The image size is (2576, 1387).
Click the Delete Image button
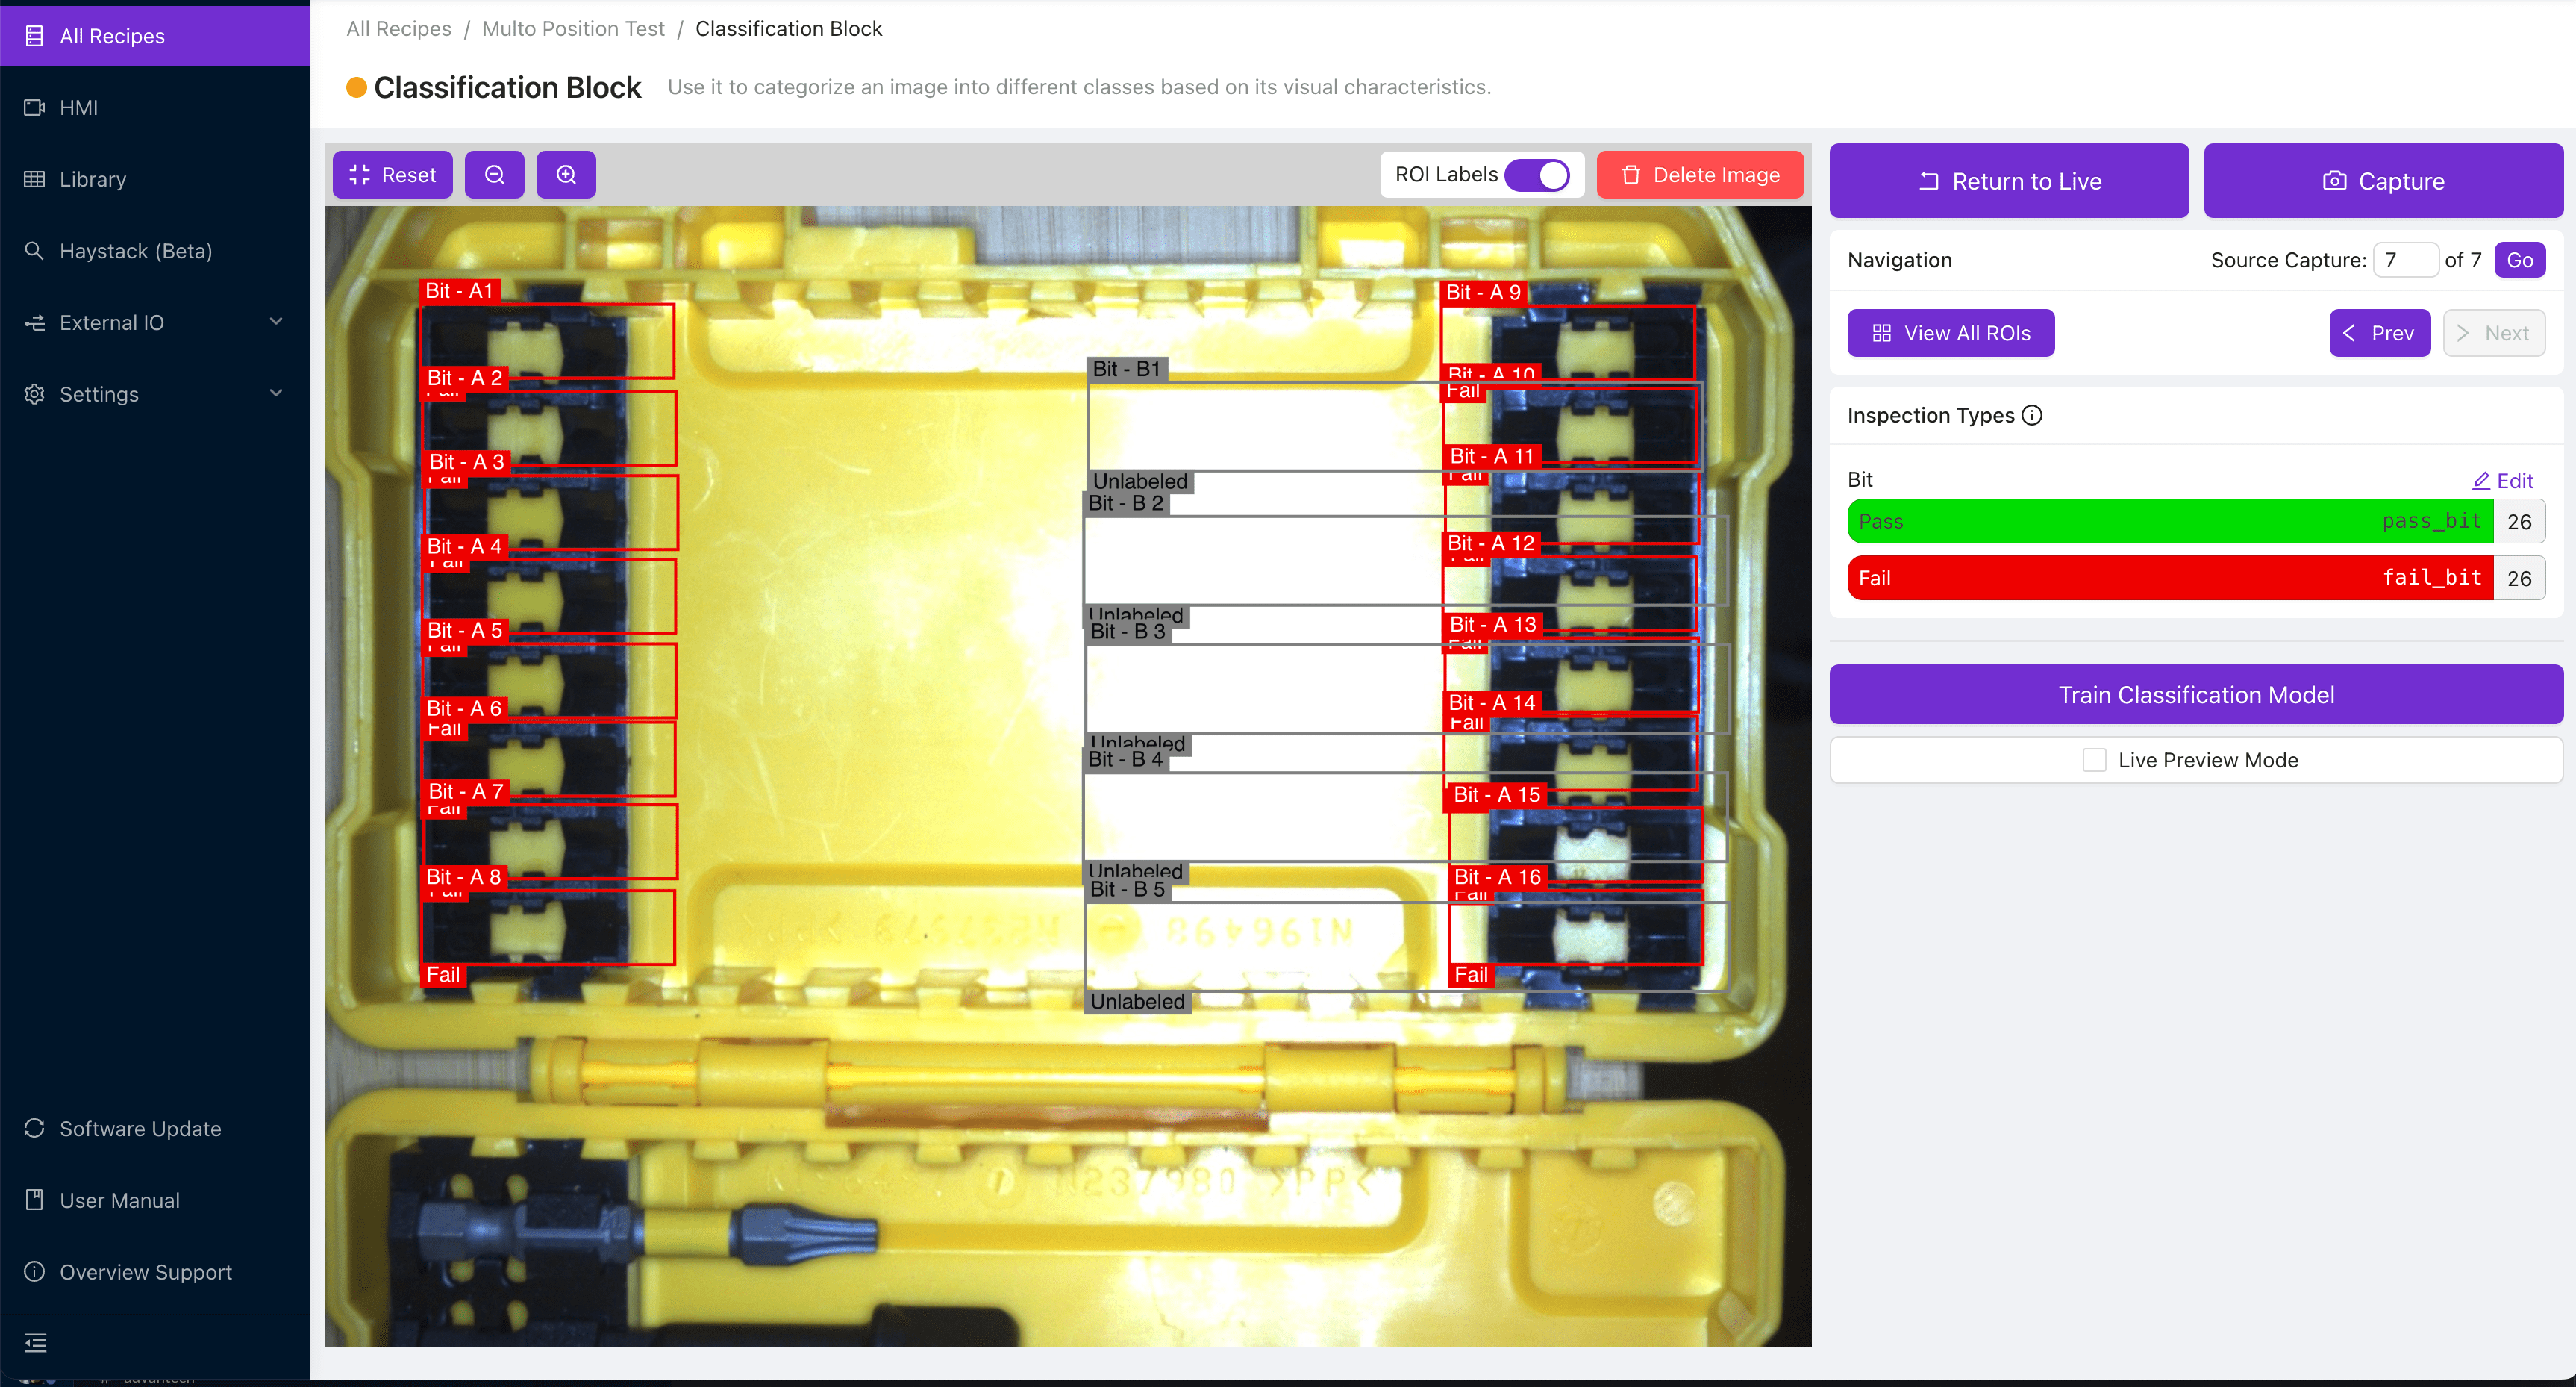pos(1700,175)
